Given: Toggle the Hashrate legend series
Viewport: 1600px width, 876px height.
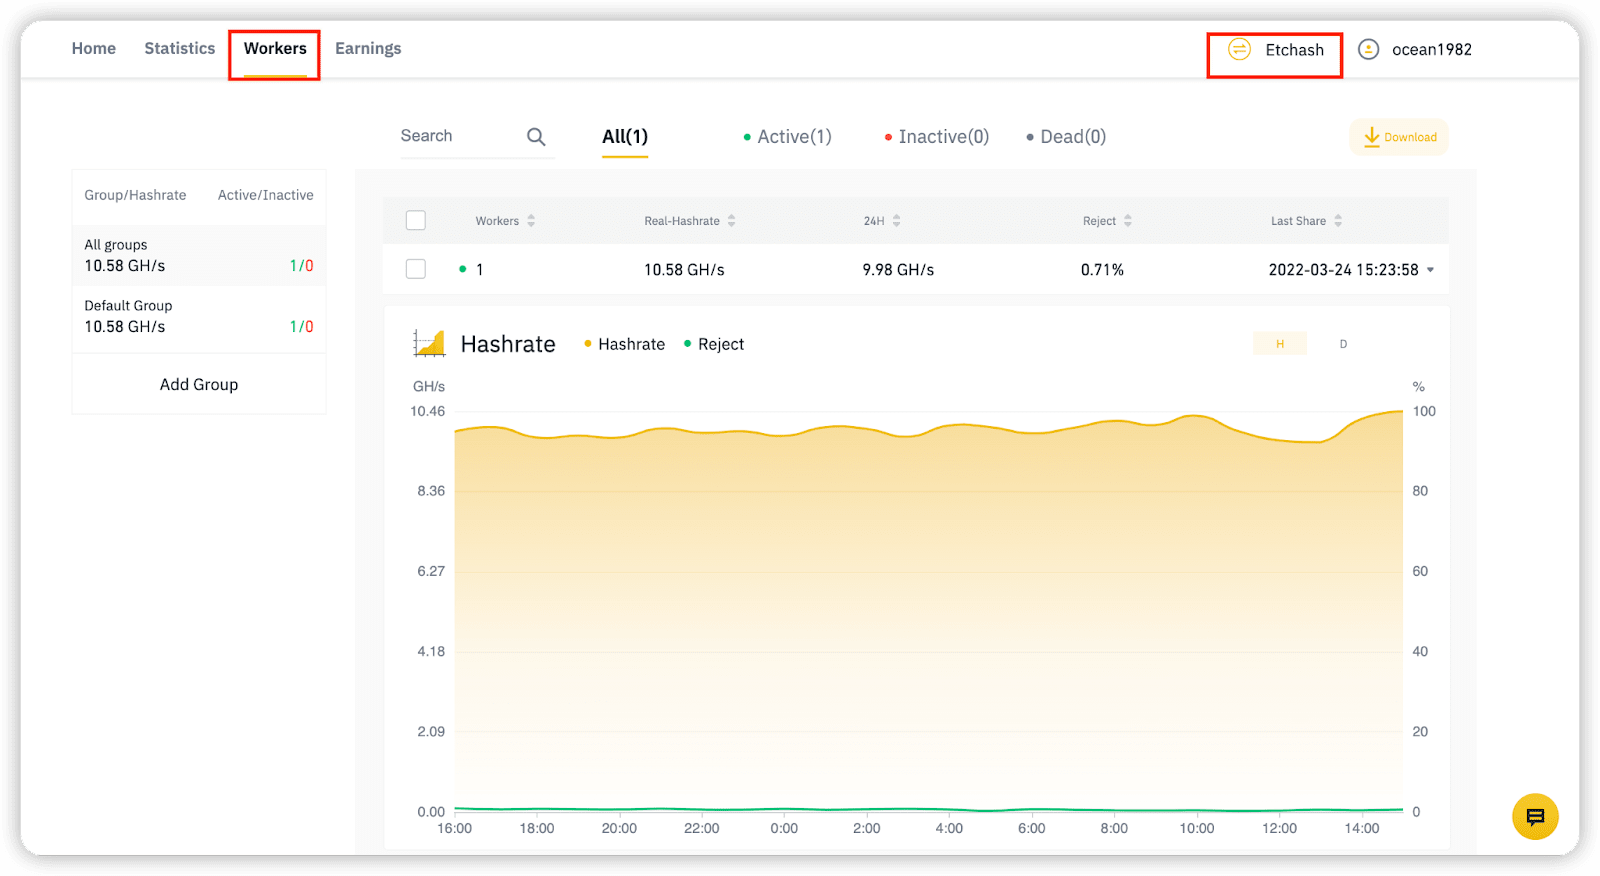Looking at the screenshot, I should pos(624,344).
